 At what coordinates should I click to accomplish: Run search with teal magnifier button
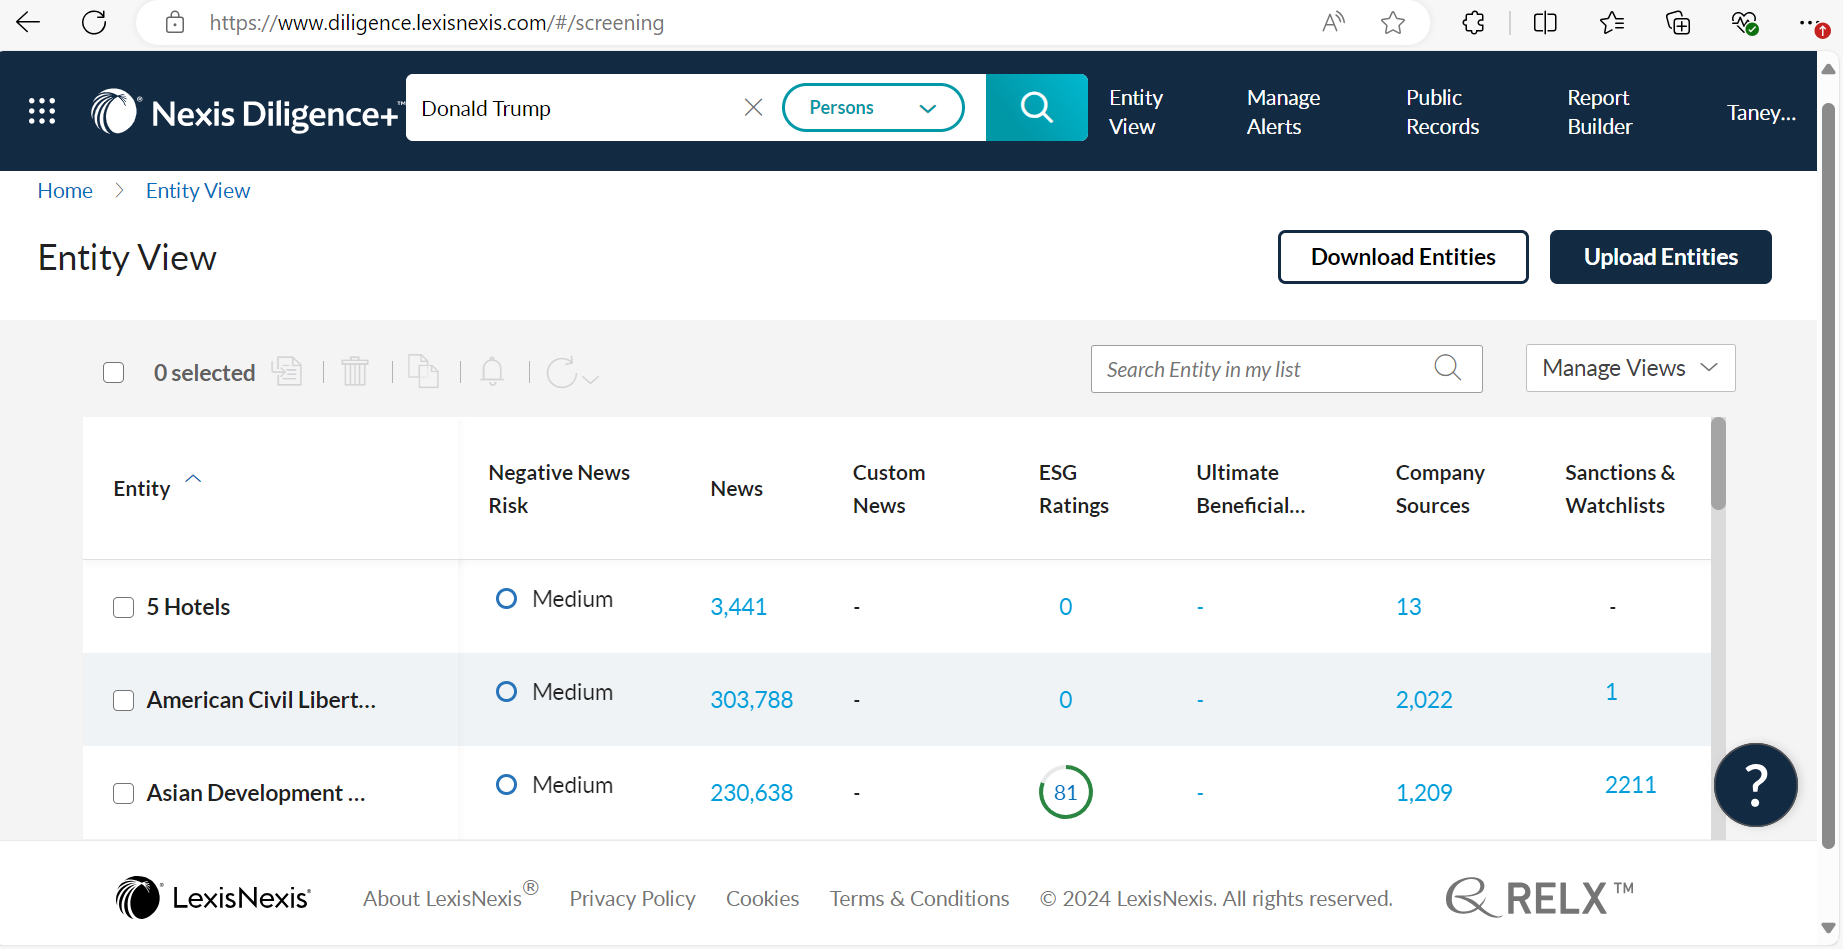1037,107
